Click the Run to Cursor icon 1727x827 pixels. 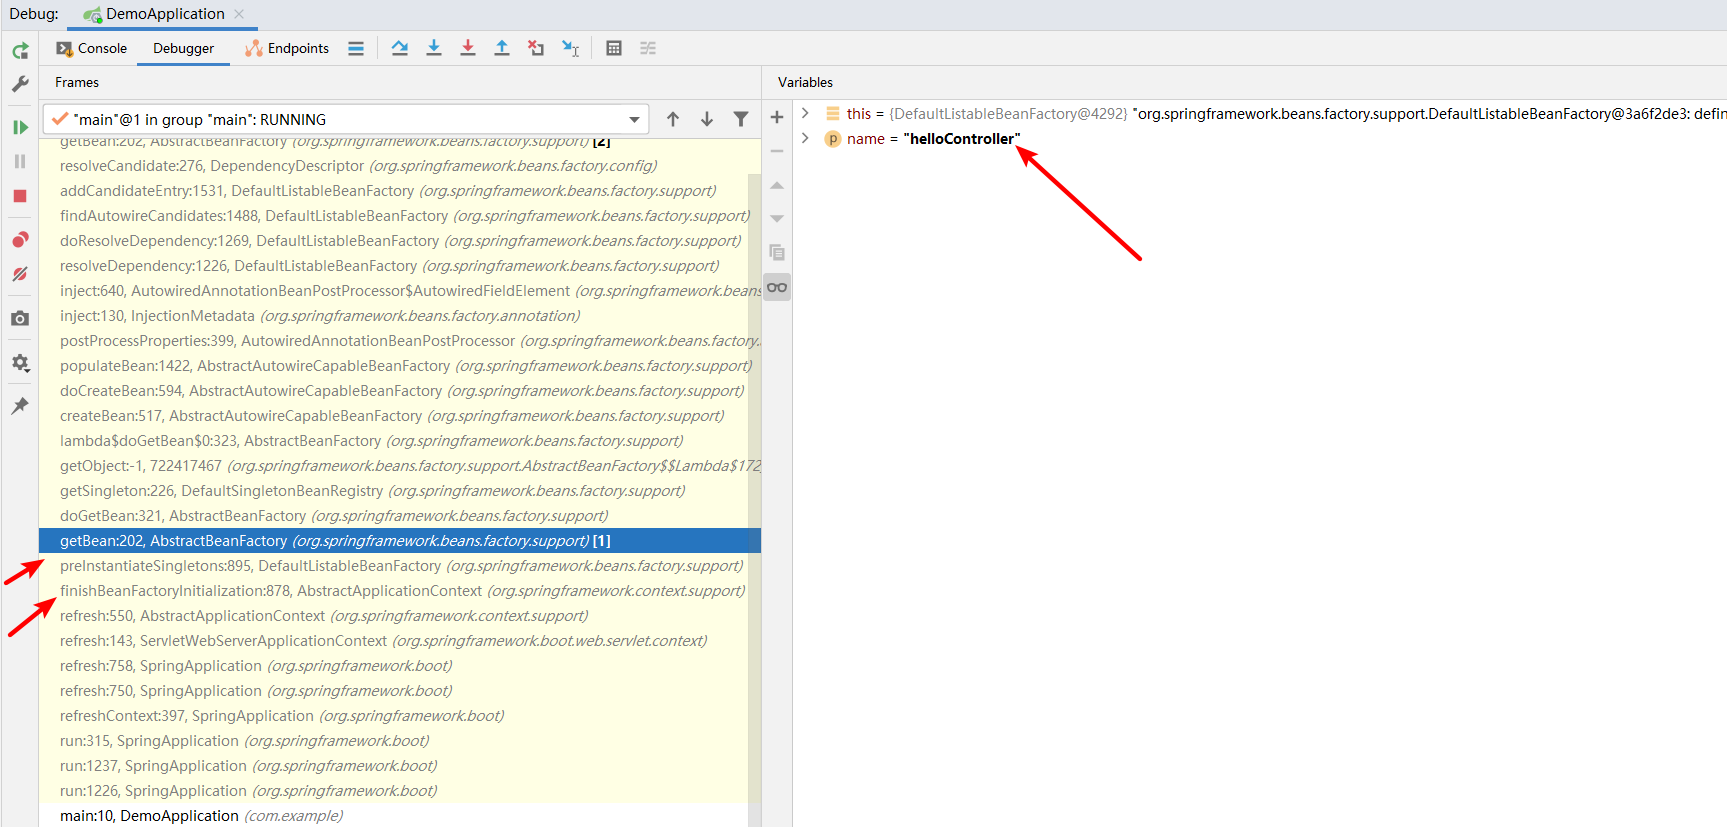(x=570, y=48)
